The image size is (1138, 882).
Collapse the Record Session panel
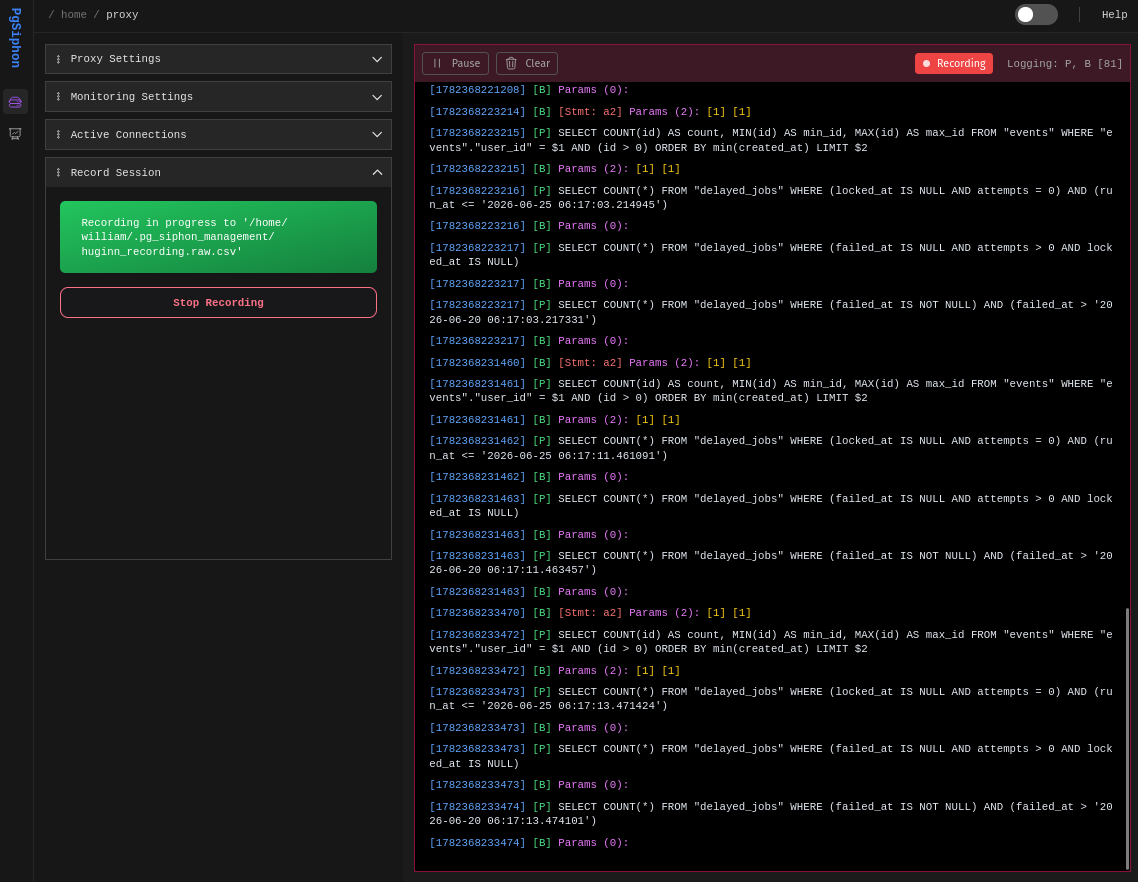pos(218,173)
